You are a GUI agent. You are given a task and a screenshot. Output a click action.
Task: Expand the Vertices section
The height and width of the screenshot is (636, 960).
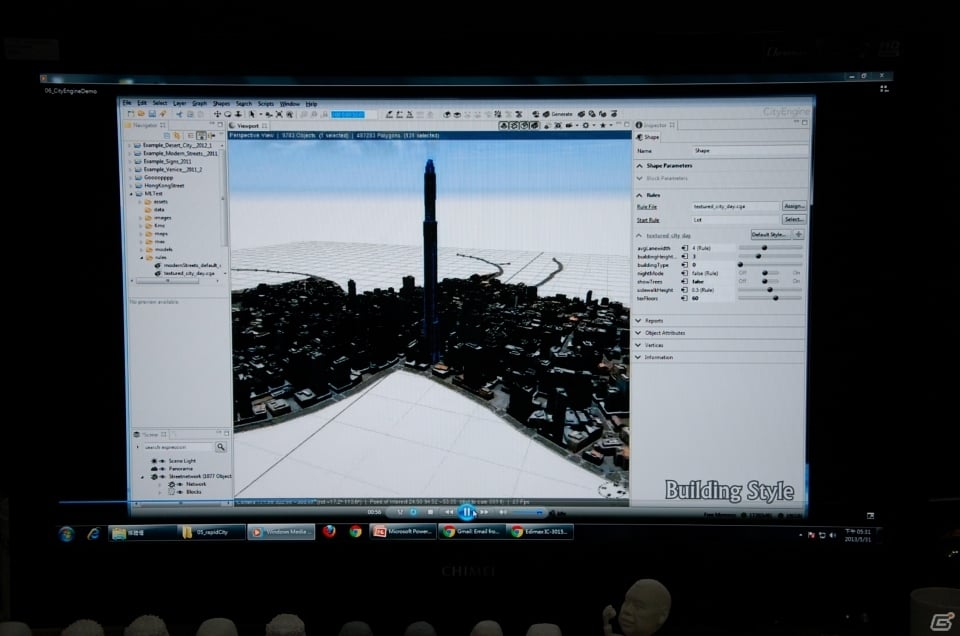[639, 345]
